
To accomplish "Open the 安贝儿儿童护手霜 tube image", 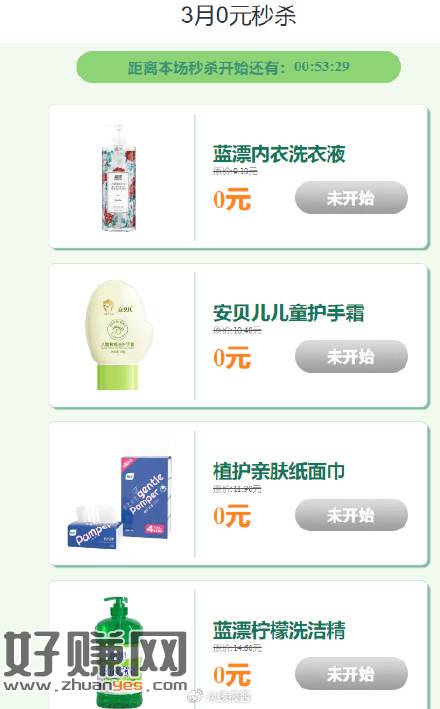I will click(x=119, y=335).
